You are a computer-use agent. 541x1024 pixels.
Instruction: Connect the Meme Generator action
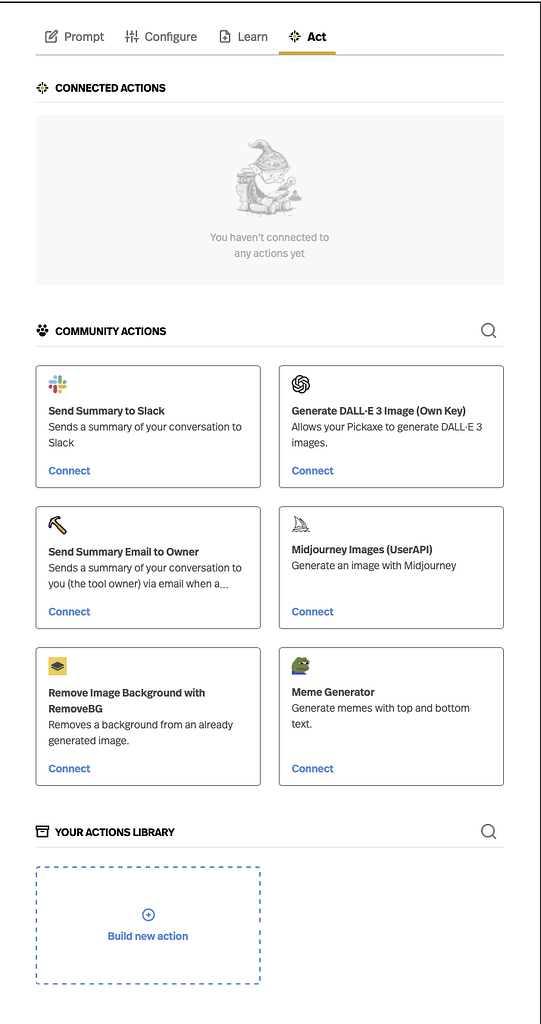pyautogui.click(x=312, y=769)
